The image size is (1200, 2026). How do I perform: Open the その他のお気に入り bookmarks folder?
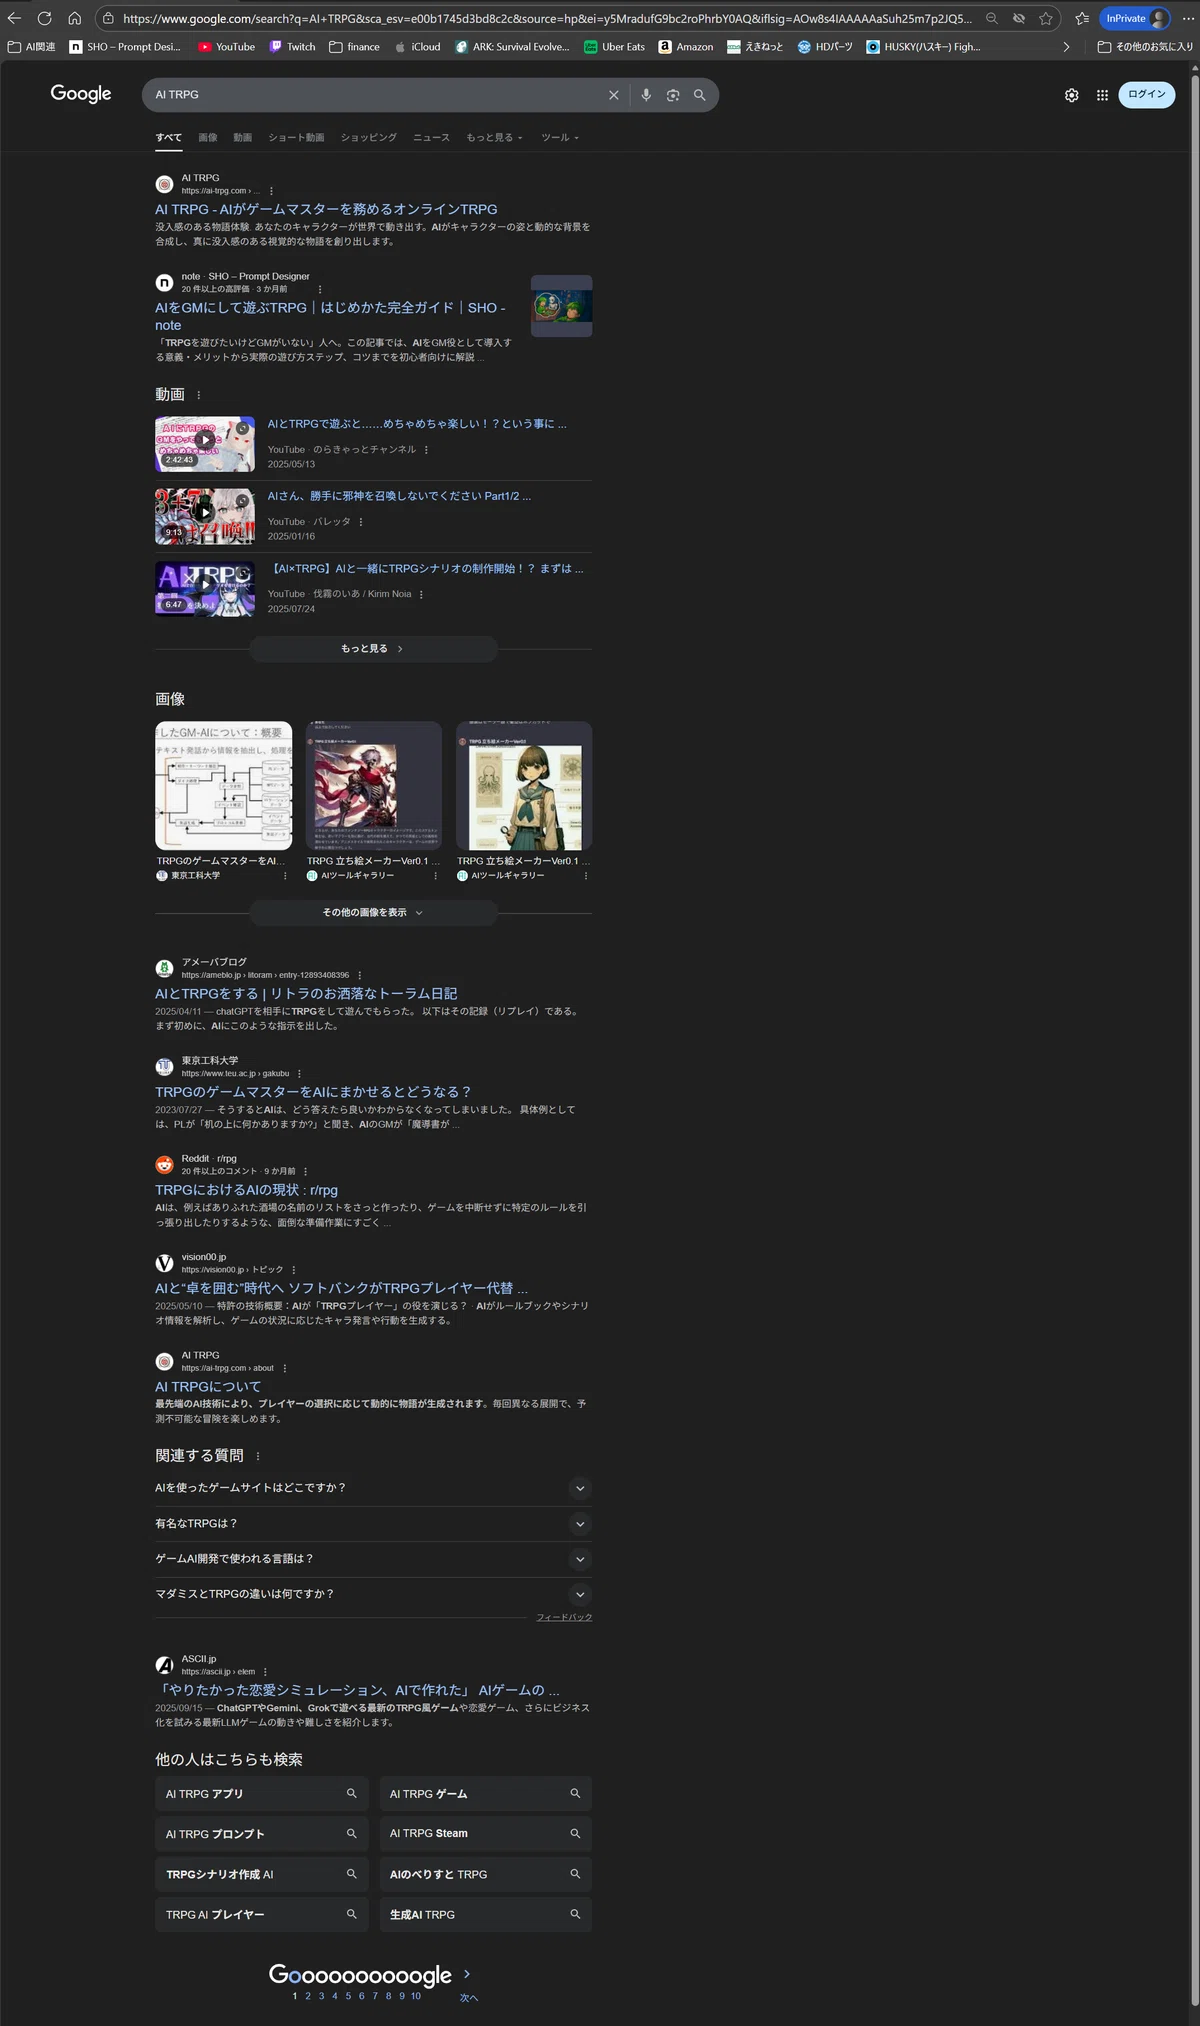point(1145,47)
